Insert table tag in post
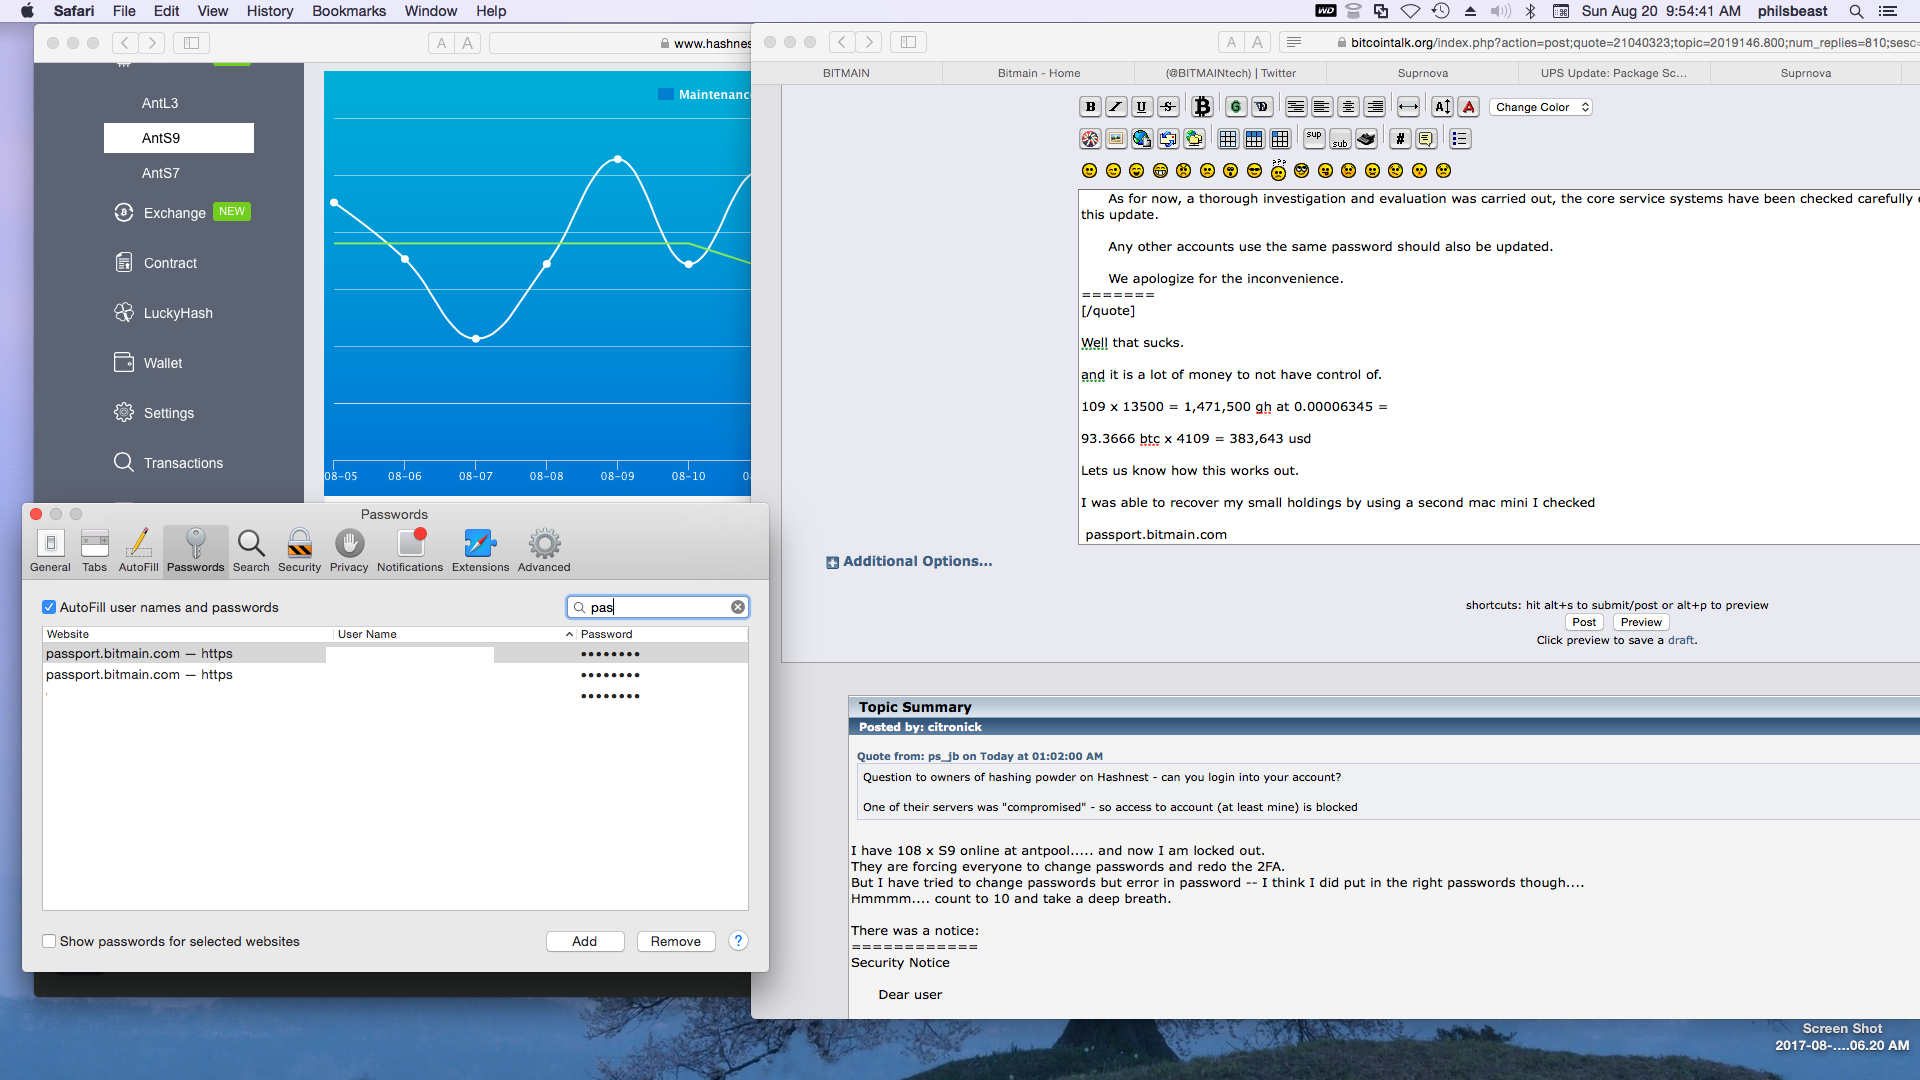This screenshot has width=1920, height=1080. (x=1228, y=139)
